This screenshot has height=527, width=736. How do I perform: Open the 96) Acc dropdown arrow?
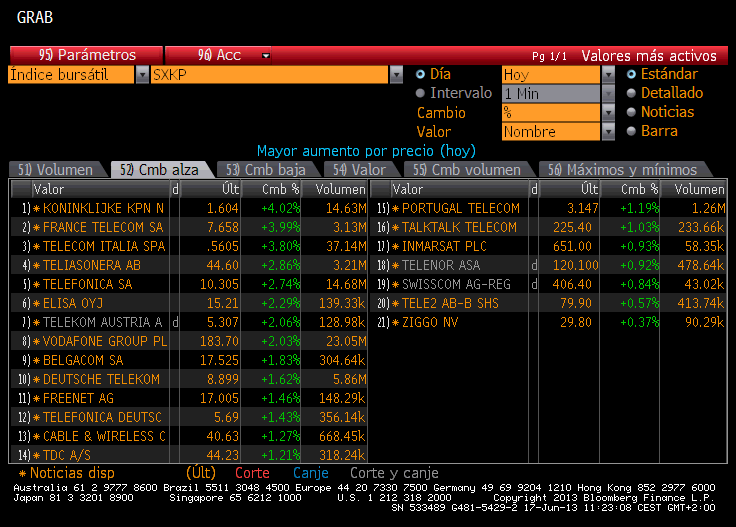266,55
